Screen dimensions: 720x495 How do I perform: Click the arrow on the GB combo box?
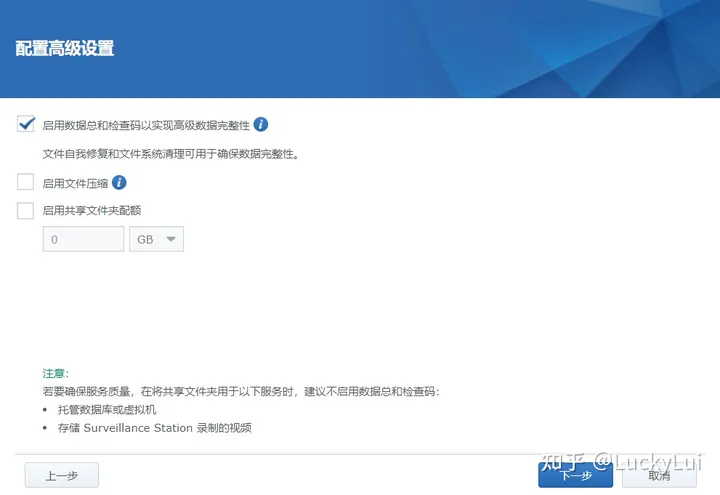[171, 240]
